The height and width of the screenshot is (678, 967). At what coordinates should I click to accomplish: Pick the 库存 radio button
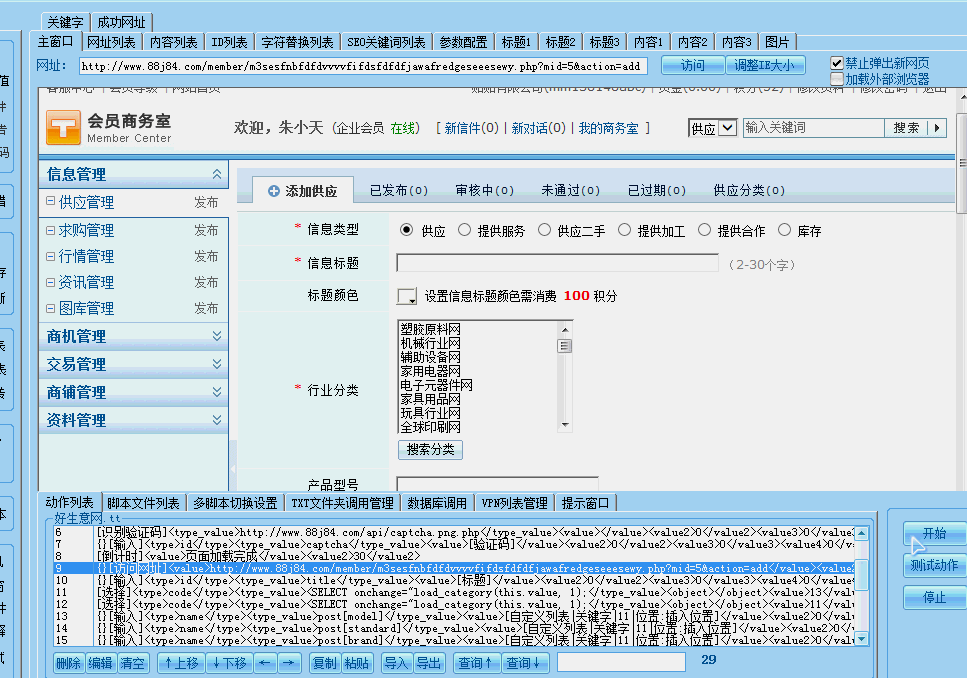pos(784,230)
